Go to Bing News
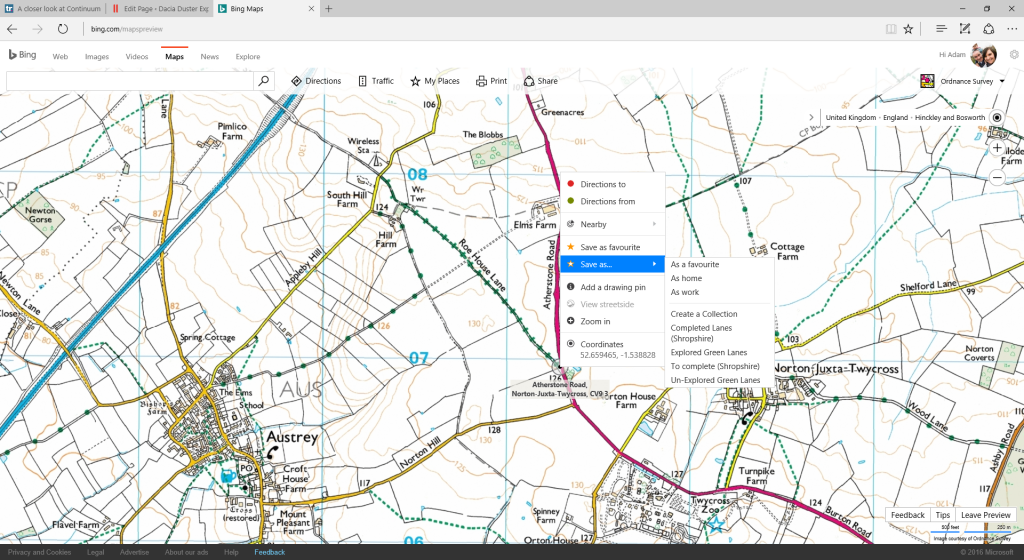 coord(210,57)
